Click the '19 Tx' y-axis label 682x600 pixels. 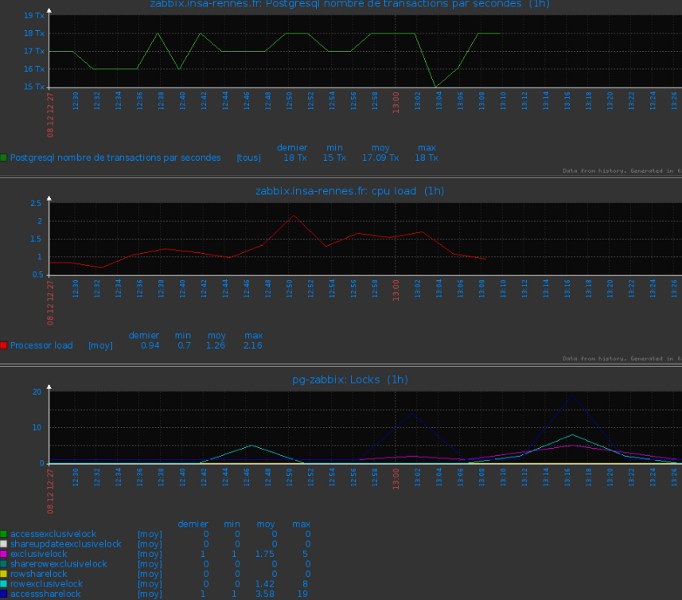click(34, 15)
